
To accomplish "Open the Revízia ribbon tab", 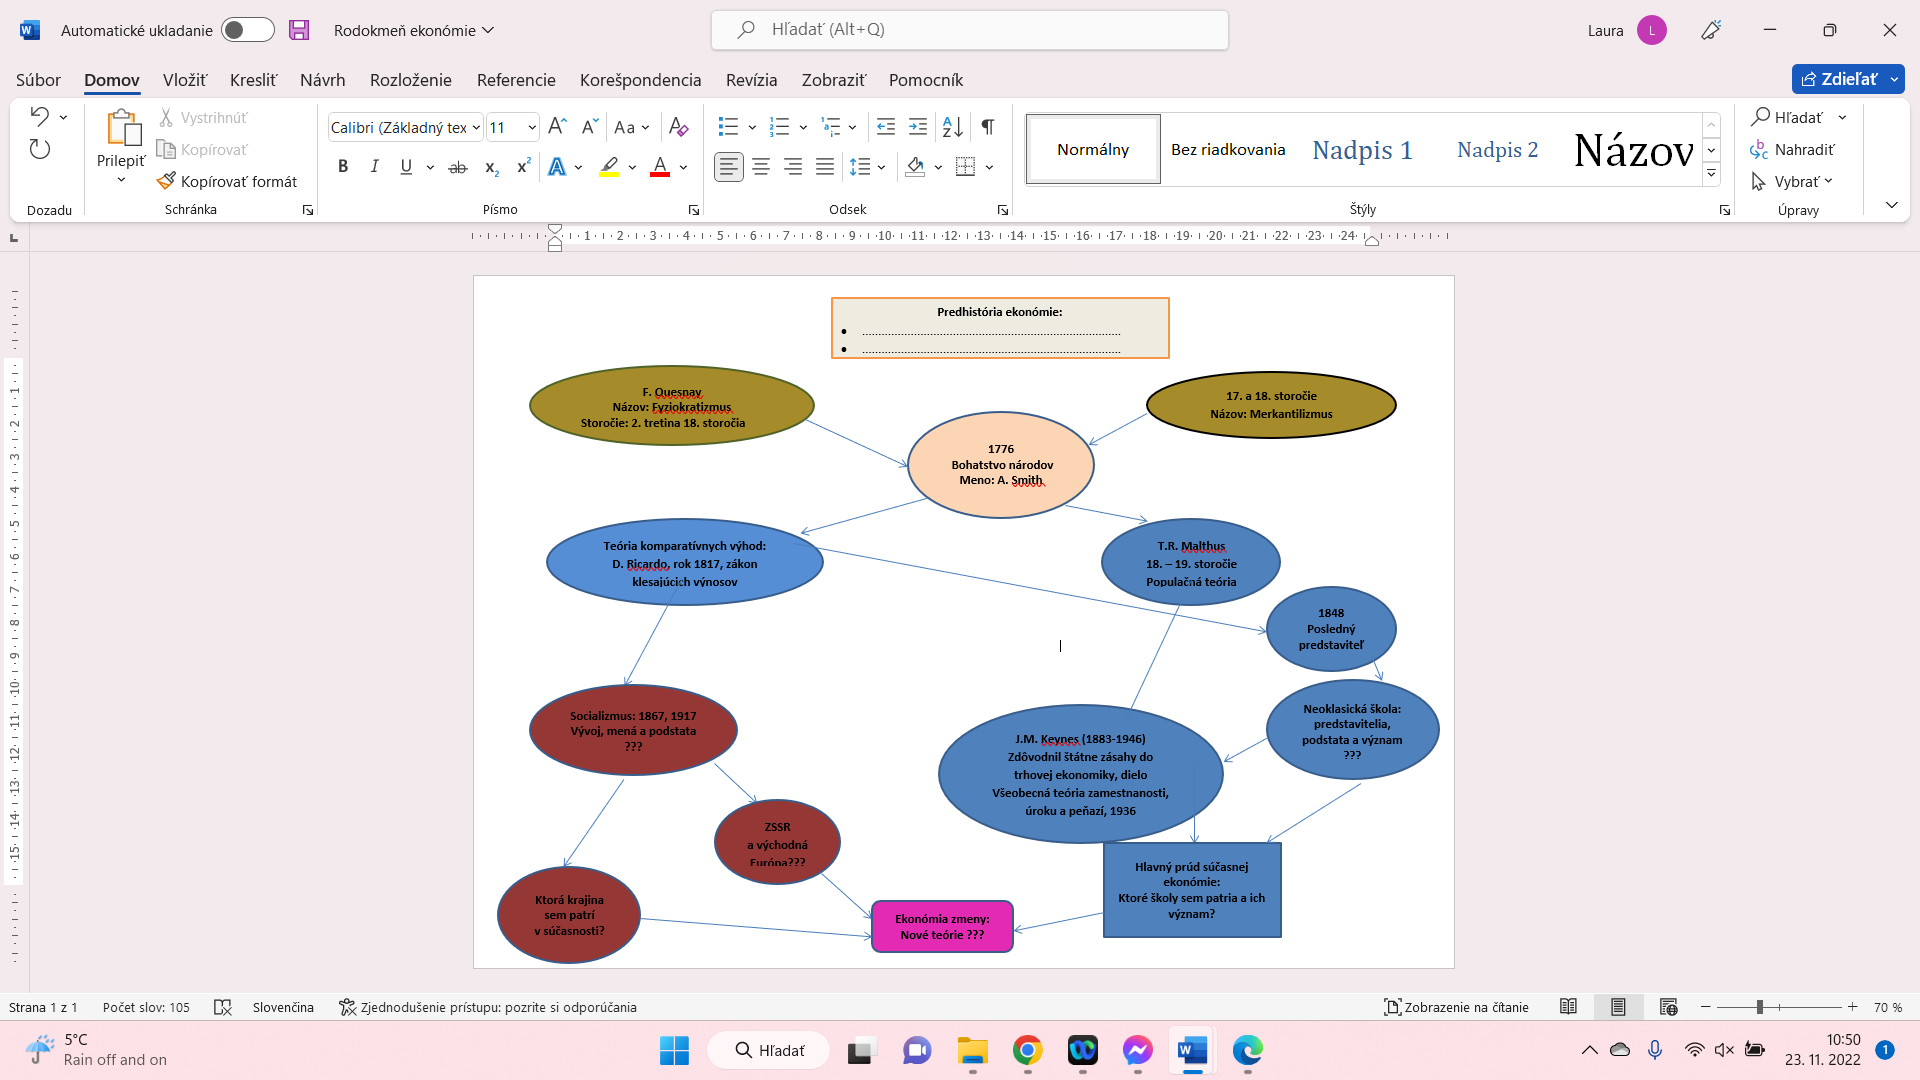I will pos(751,80).
